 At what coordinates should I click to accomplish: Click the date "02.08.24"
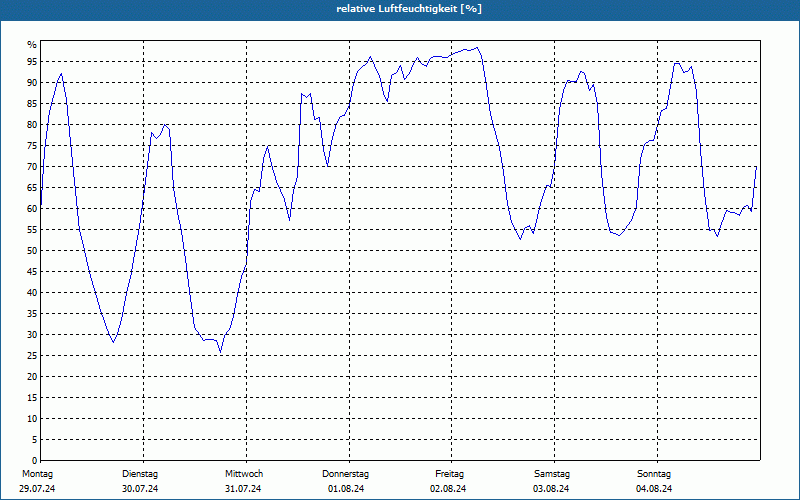[x=448, y=489]
